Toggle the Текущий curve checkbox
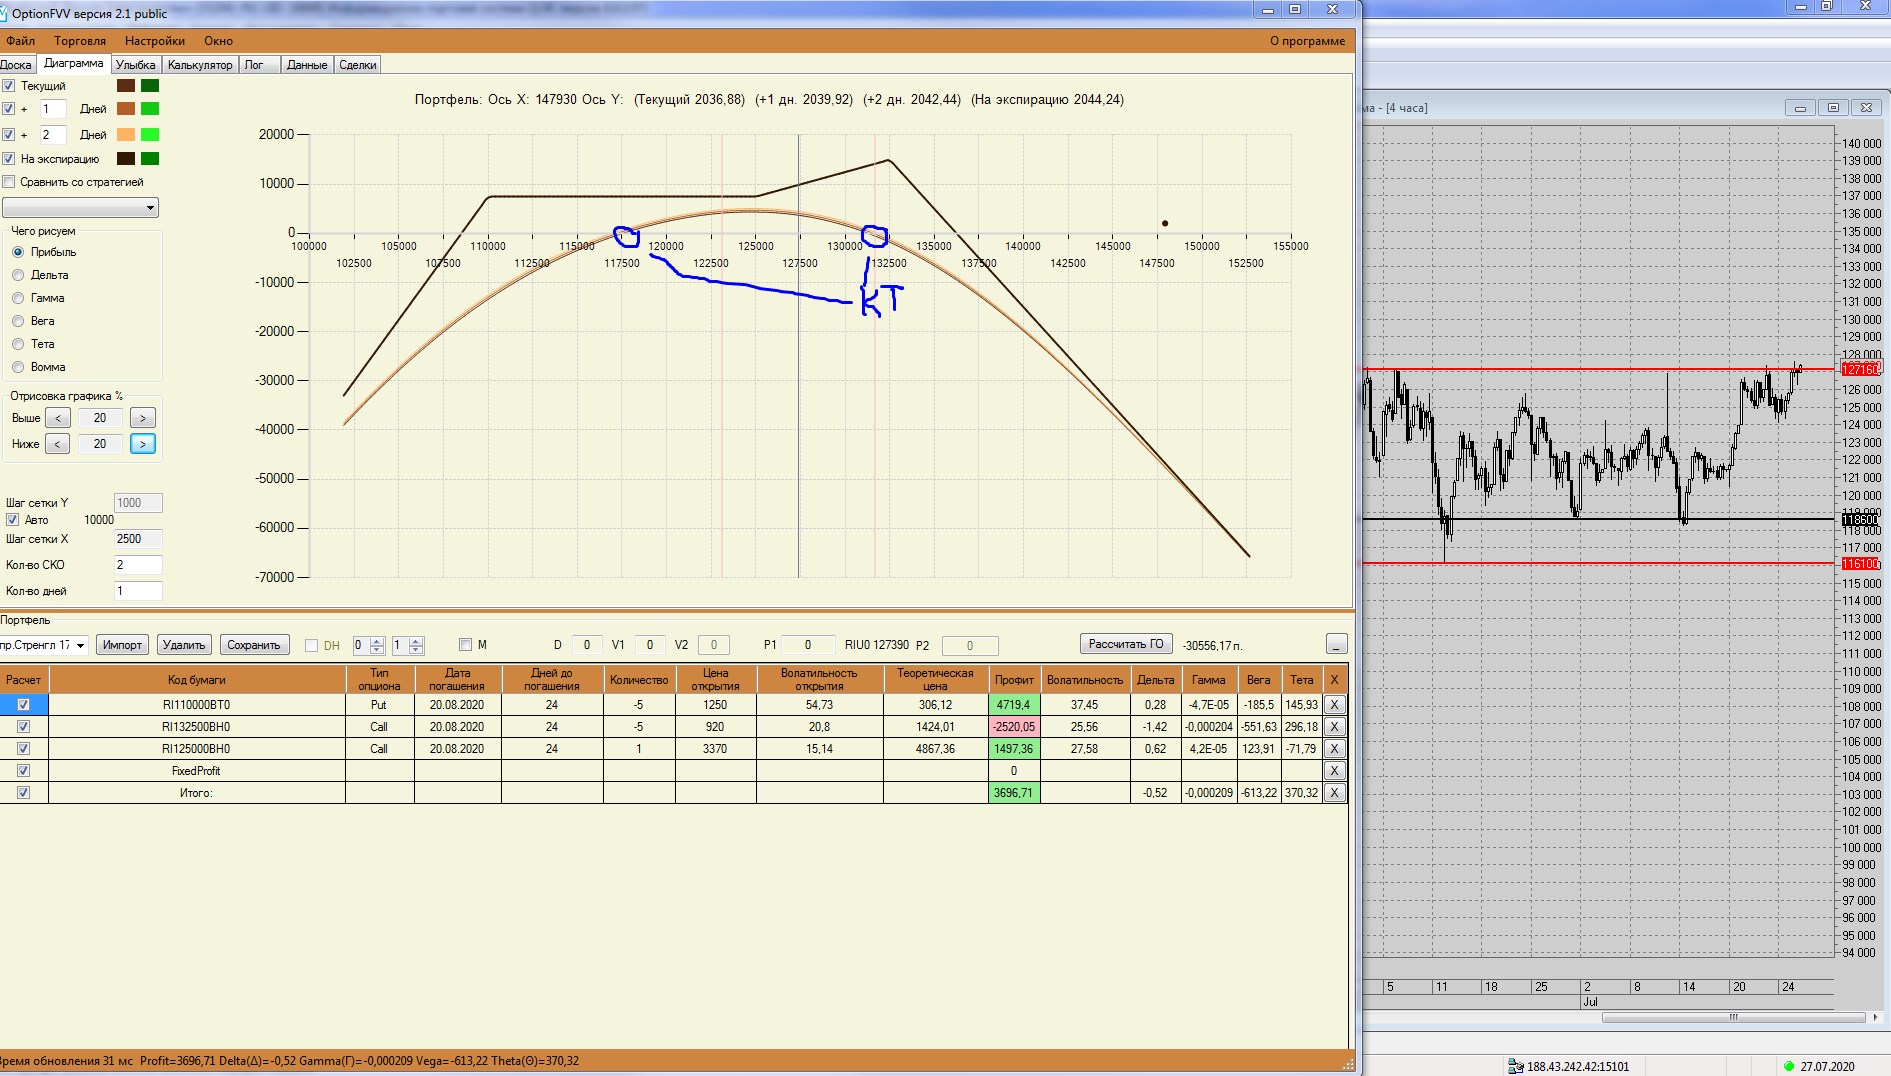The width and height of the screenshot is (1891, 1076). pyautogui.click(x=9, y=86)
